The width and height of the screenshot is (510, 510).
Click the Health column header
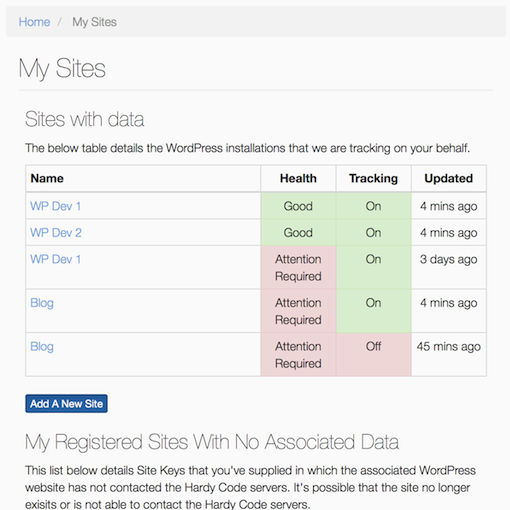[x=298, y=178]
